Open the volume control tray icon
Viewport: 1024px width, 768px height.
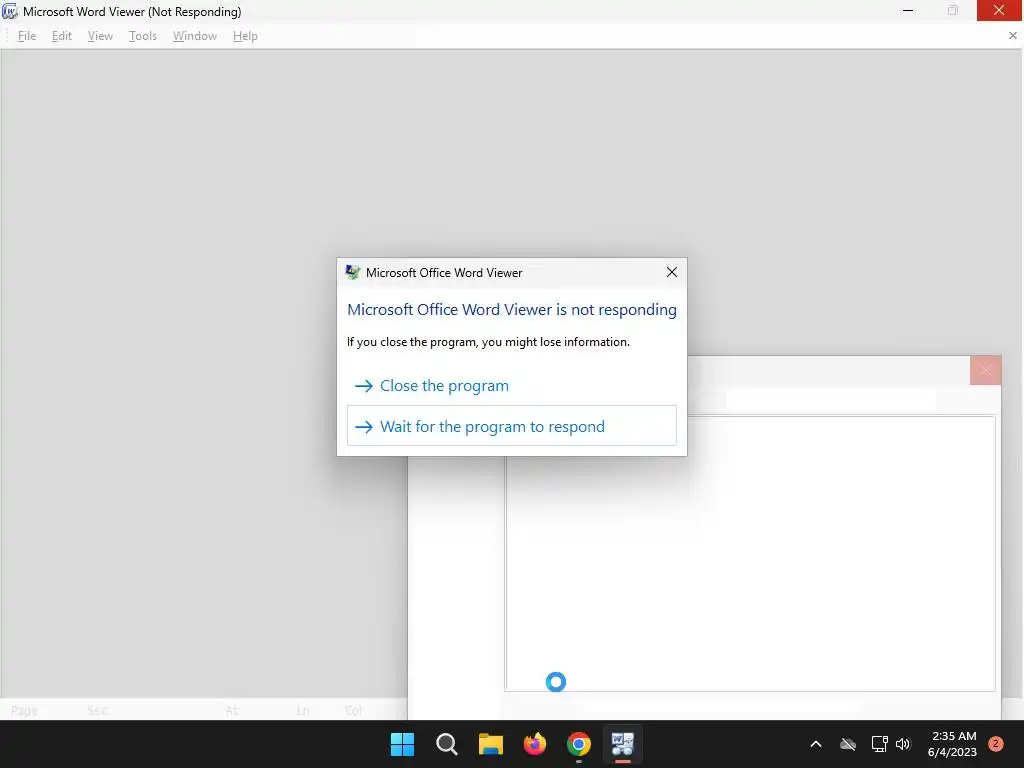click(903, 744)
